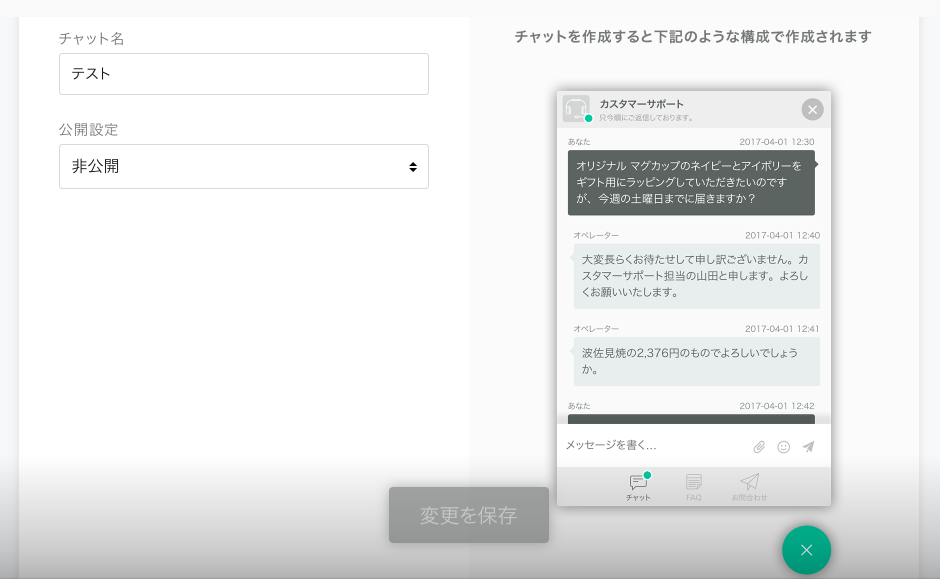Image resolution: width=940 pixels, height=579 pixels.
Task: Open the emoji picker smiley icon
Action: pyautogui.click(x=784, y=447)
